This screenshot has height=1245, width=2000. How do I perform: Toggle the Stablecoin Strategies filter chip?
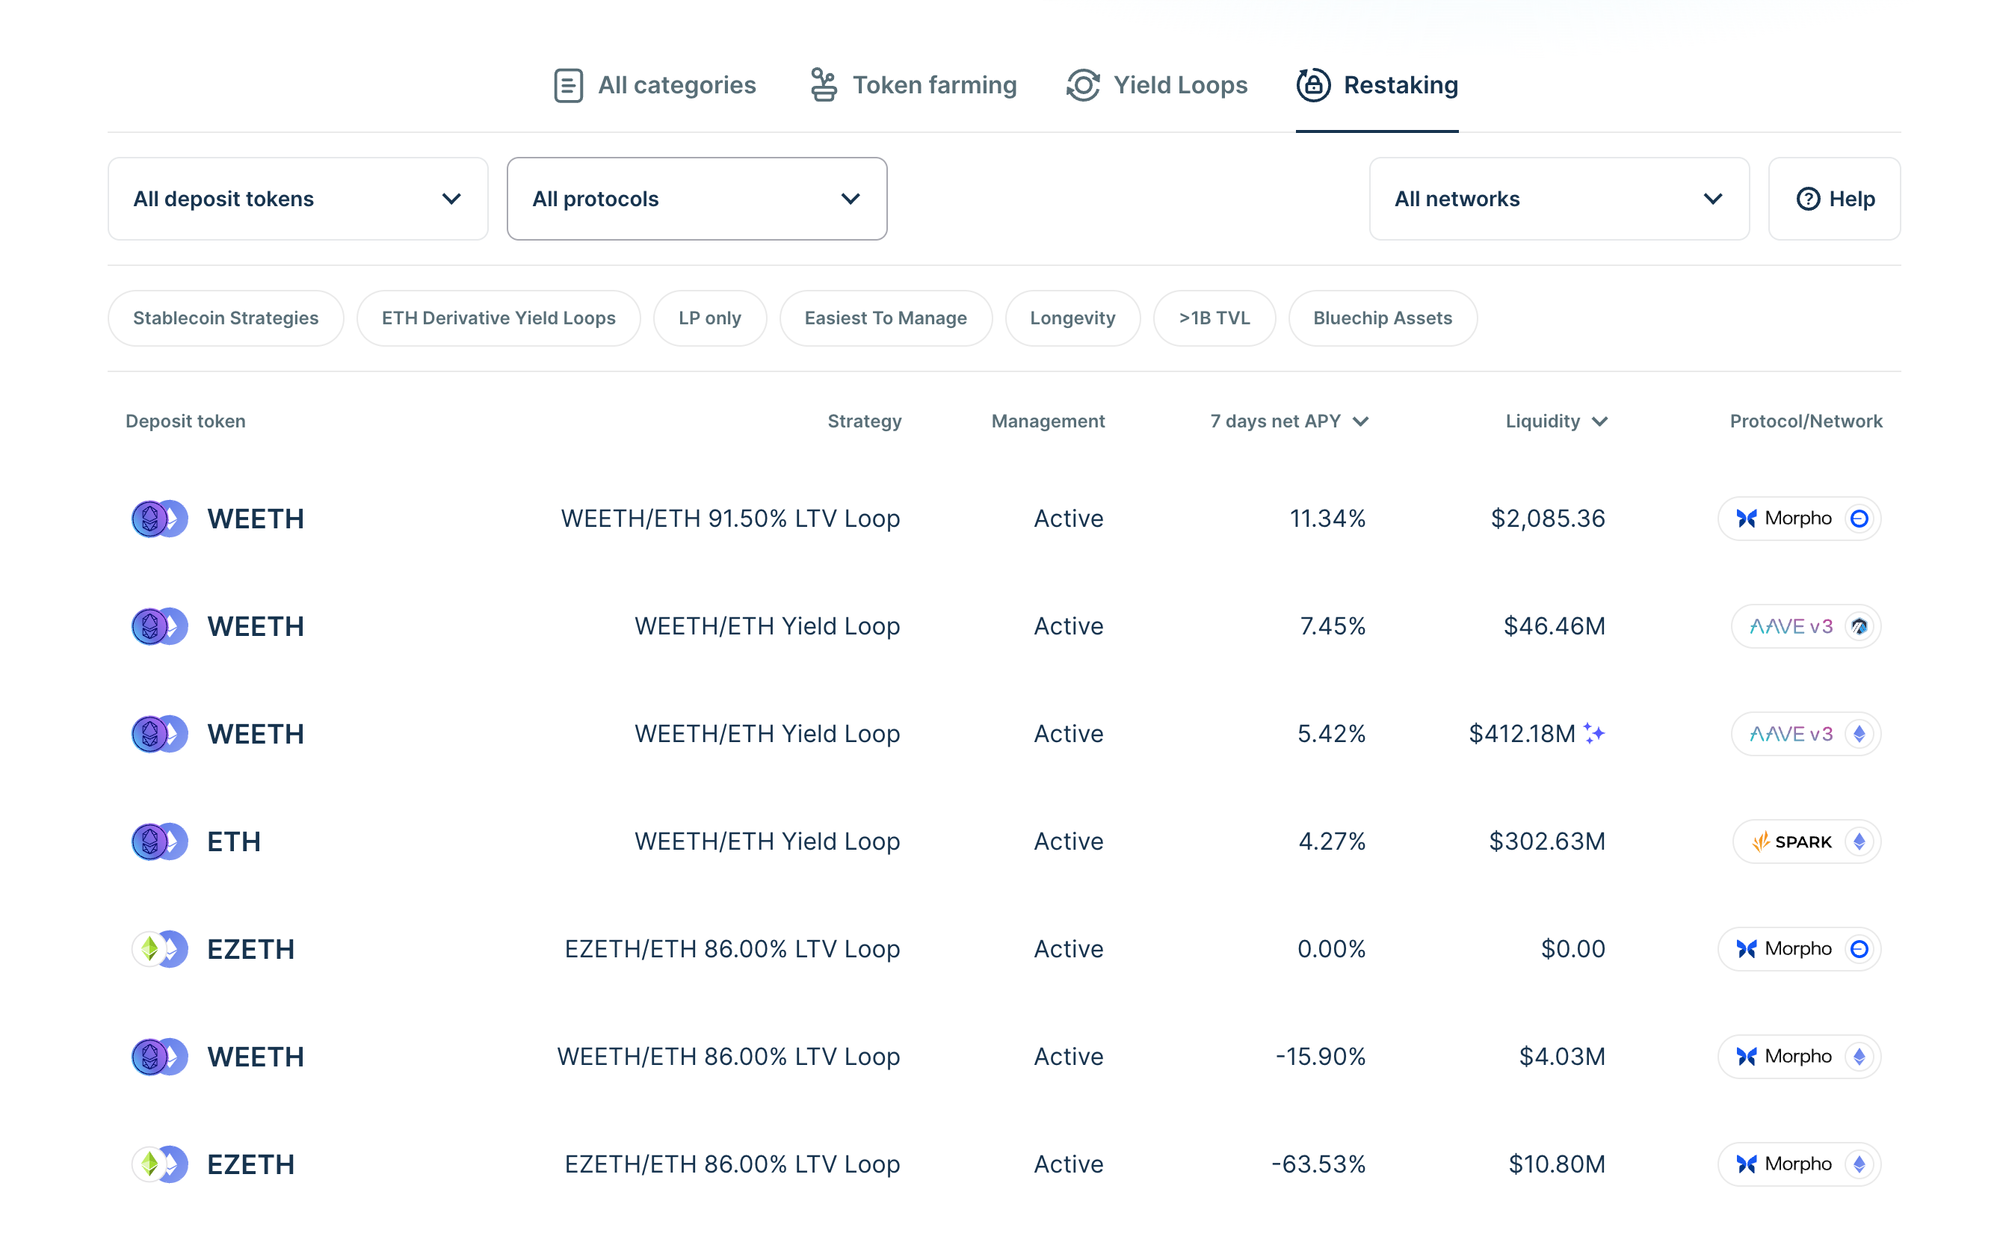(226, 318)
